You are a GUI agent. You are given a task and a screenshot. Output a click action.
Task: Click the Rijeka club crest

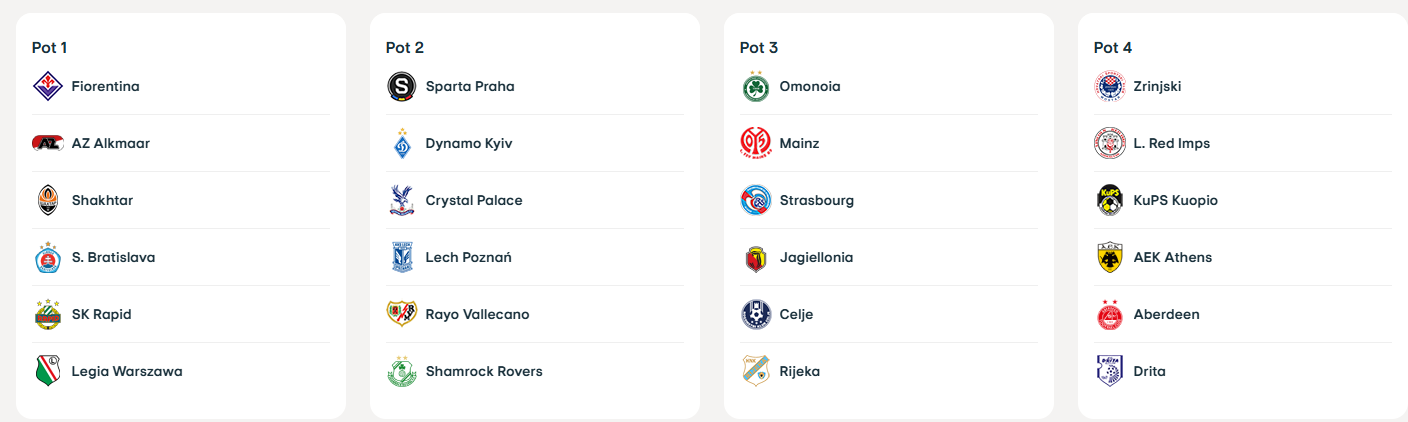point(755,371)
